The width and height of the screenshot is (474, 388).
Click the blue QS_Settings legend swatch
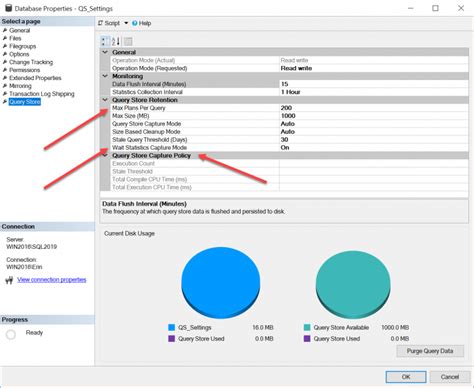172,328
